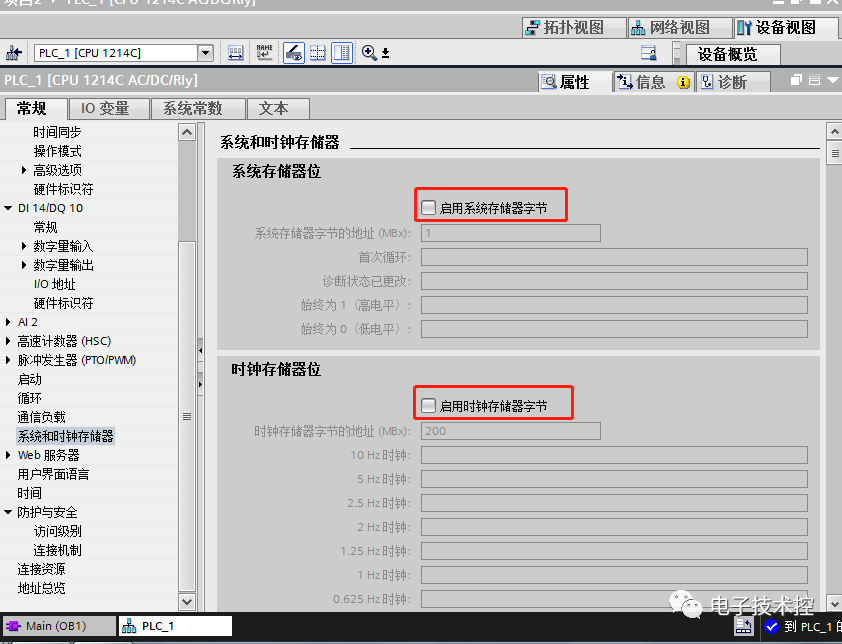Switch to PLC_1 editor in the bottom bar
Viewport: 842px width, 644px height.
pyautogui.click(x=175, y=626)
